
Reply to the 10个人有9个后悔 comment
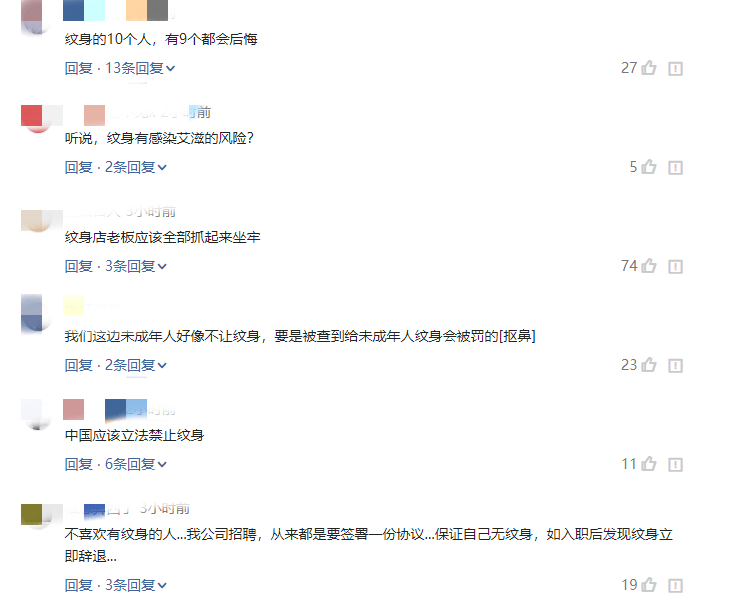point(79,68)
